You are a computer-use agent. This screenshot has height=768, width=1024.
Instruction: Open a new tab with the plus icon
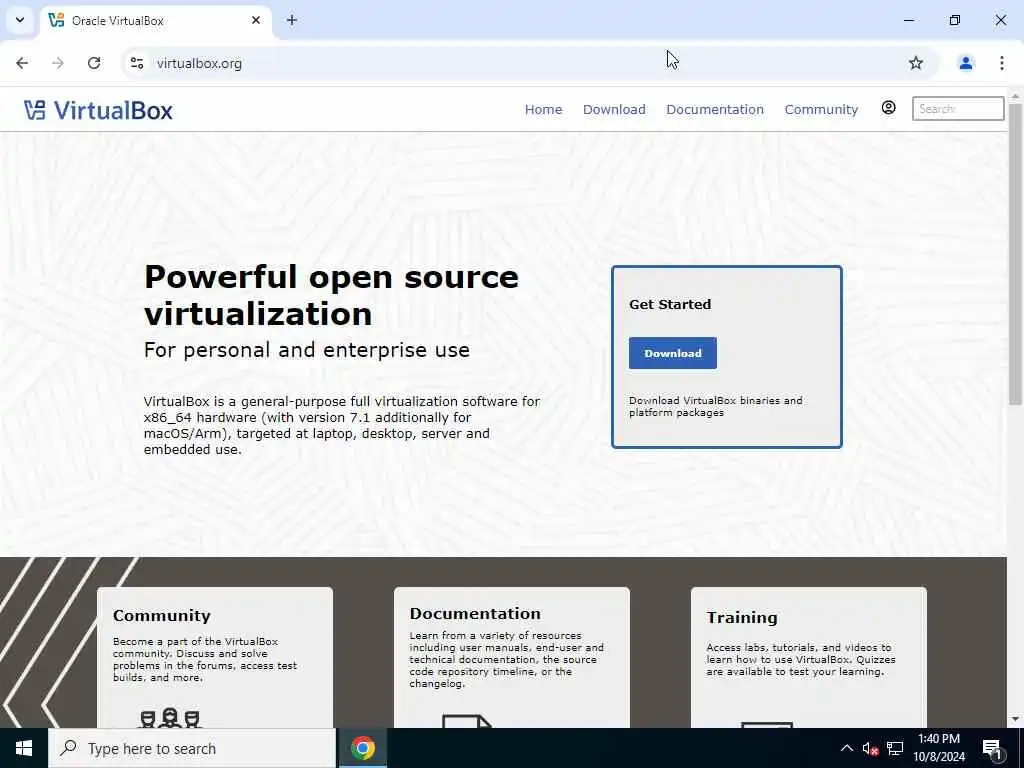292,20
